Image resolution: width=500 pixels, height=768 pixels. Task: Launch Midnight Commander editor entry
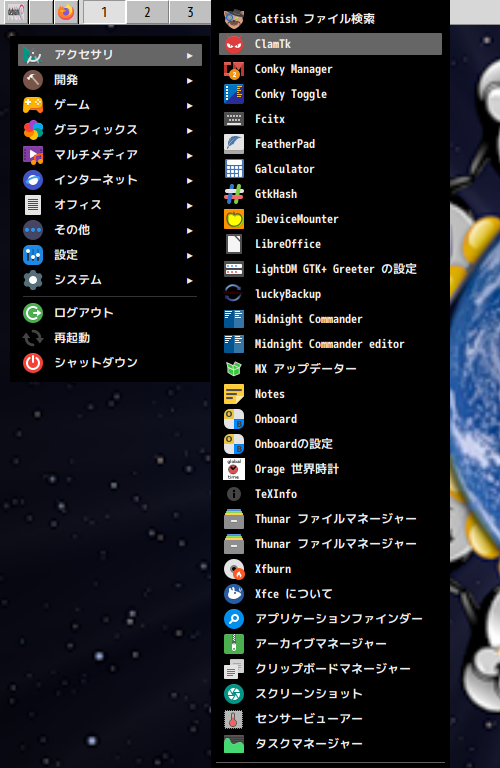click(x=330, y=344)
